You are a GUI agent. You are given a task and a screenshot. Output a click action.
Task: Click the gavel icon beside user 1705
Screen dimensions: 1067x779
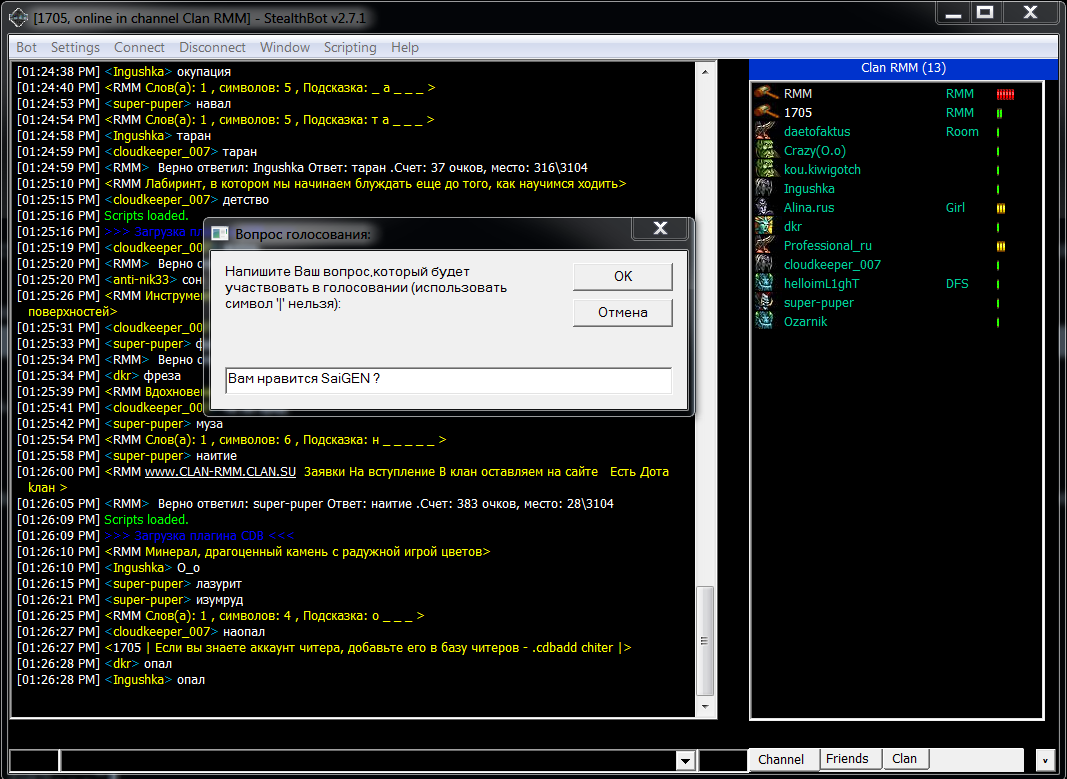click(x=765, y=113)
